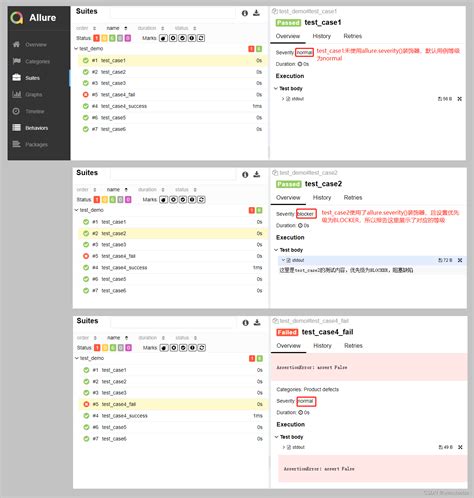
Task: Open test_demo#test_case1 link above title
Action: tap(308, 11)
